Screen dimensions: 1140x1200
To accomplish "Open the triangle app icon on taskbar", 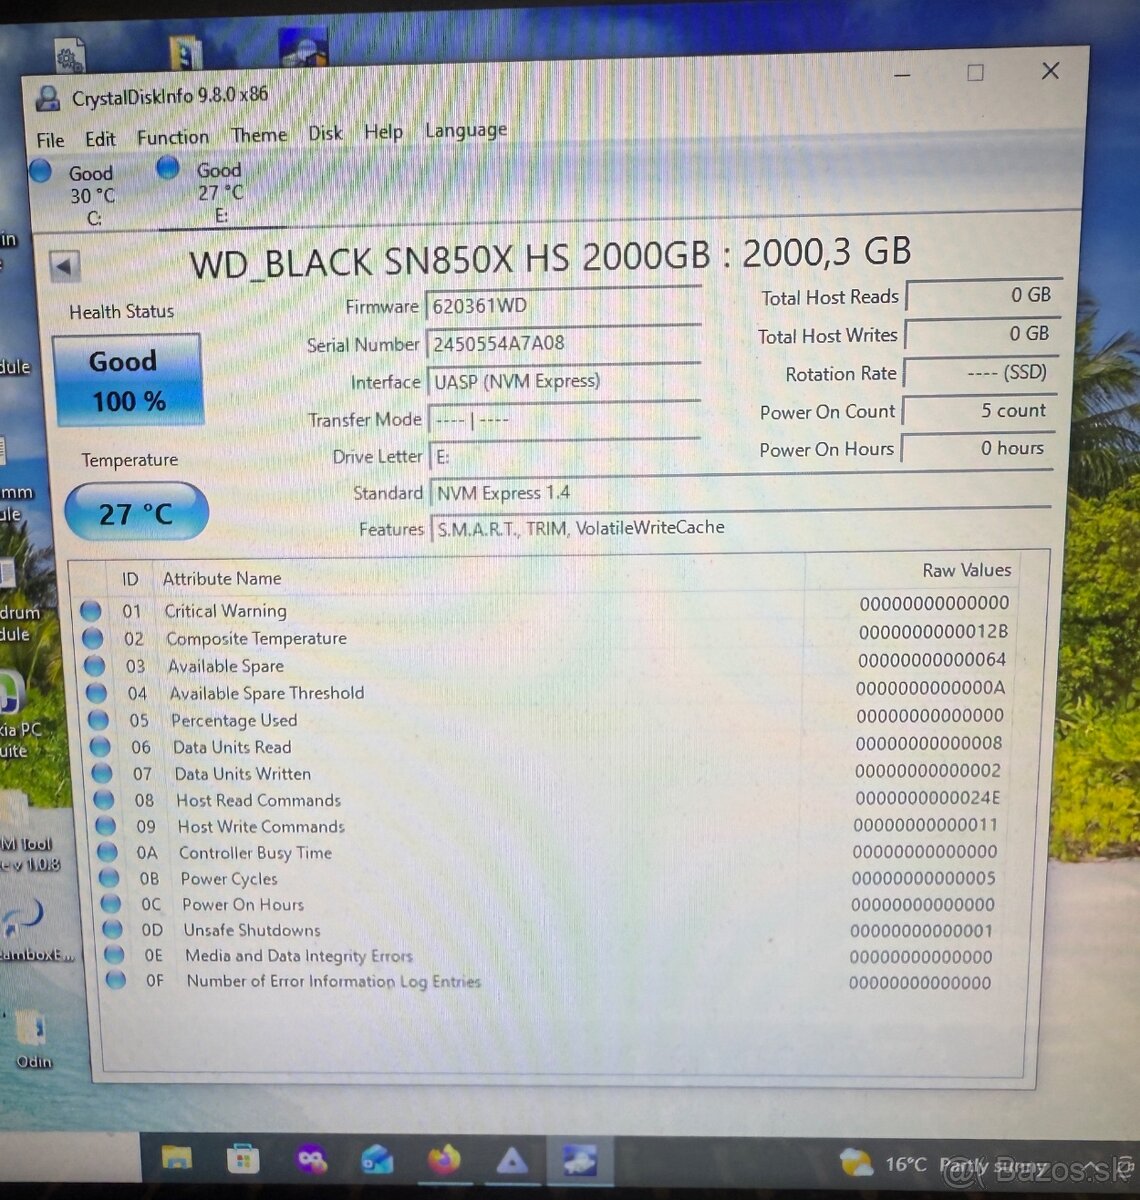I will pos(512,1160).
